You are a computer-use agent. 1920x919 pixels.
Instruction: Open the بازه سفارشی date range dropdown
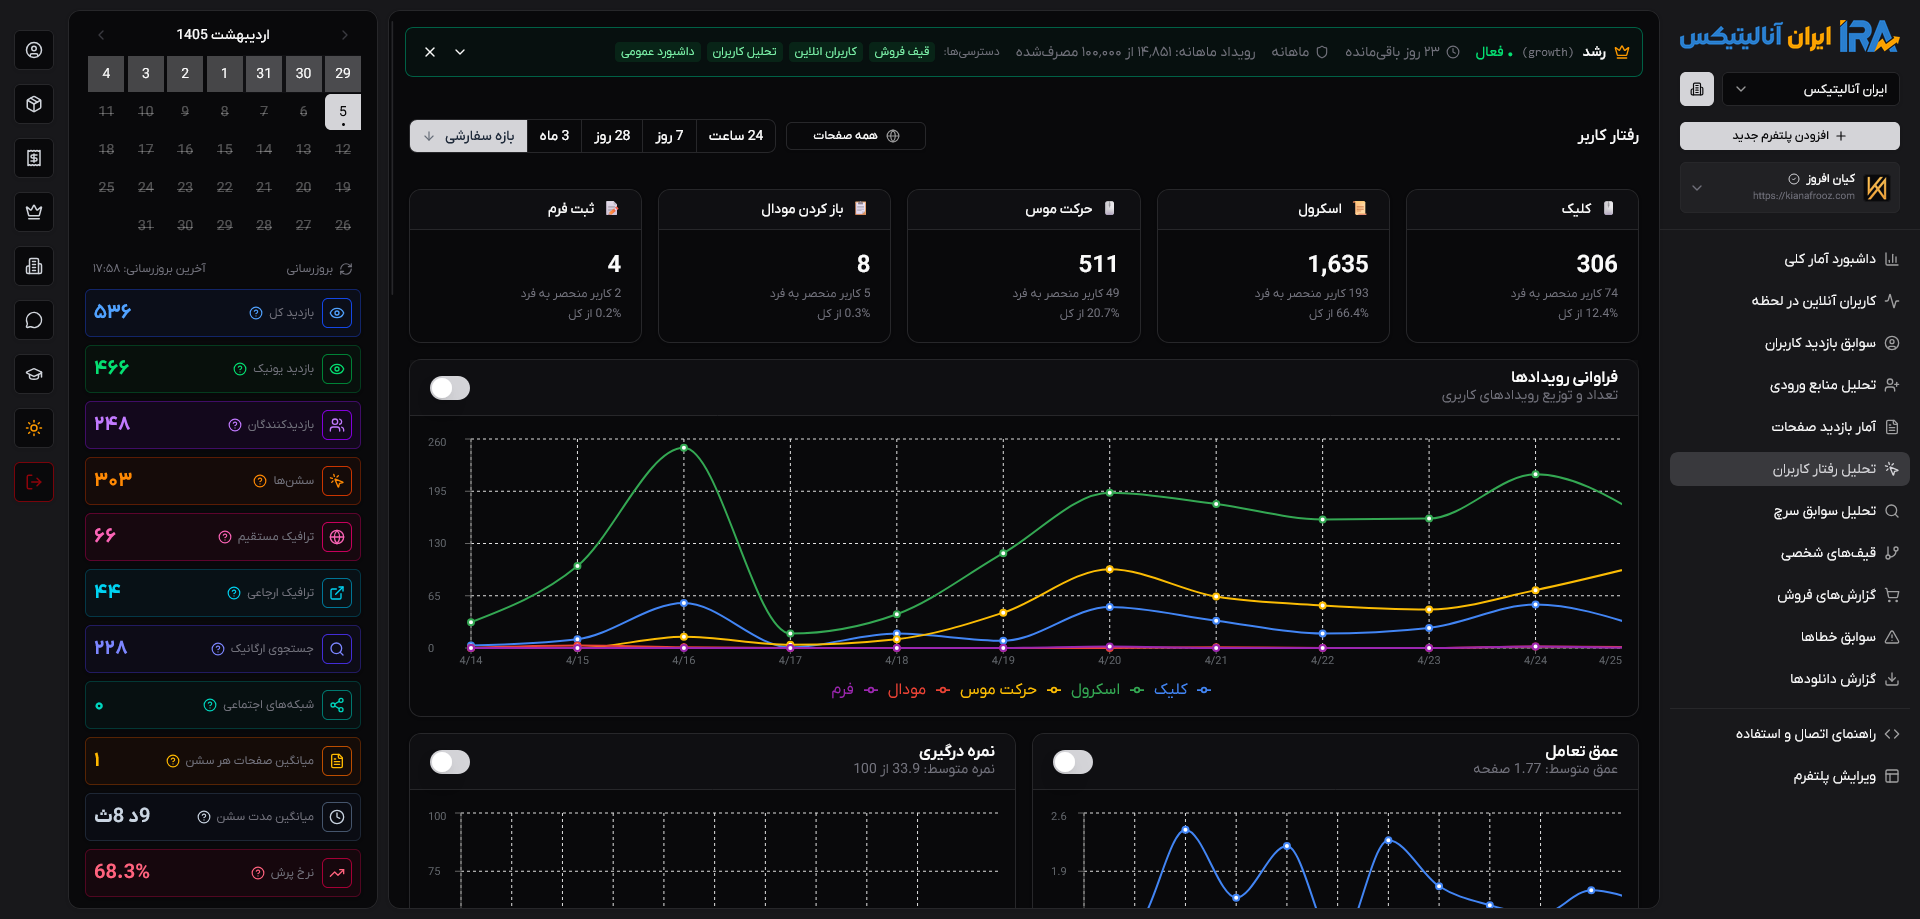pos(469,136)
